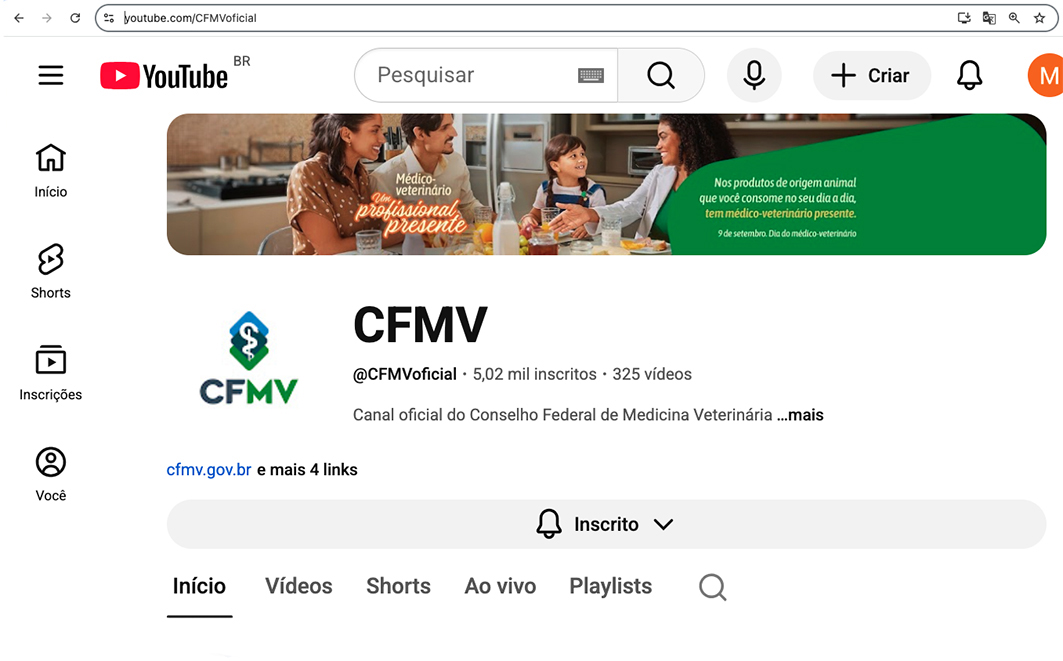Open the Ao vivo tab
Image resolution: width=1063 pixels, height=661 pixels.
coord(500,586)
